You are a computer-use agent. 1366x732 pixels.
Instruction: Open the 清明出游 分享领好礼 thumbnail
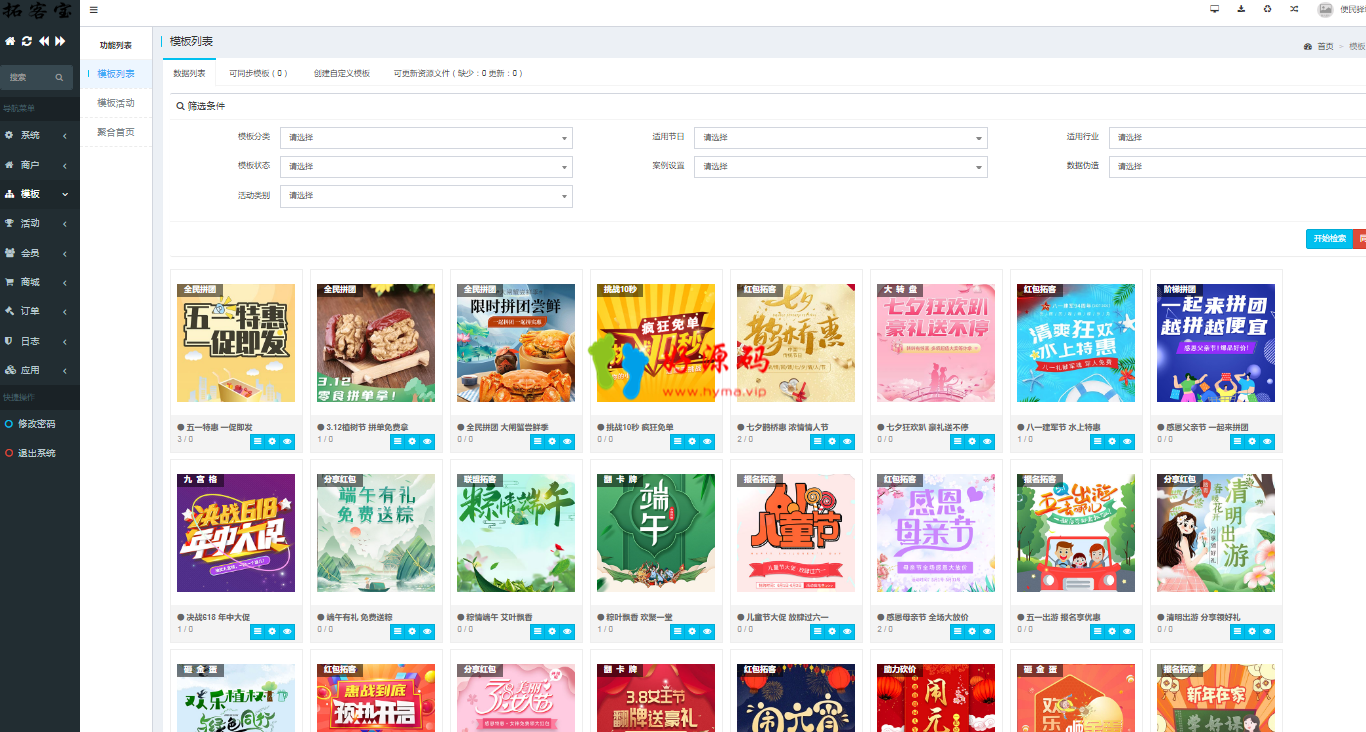[1216, 533]
